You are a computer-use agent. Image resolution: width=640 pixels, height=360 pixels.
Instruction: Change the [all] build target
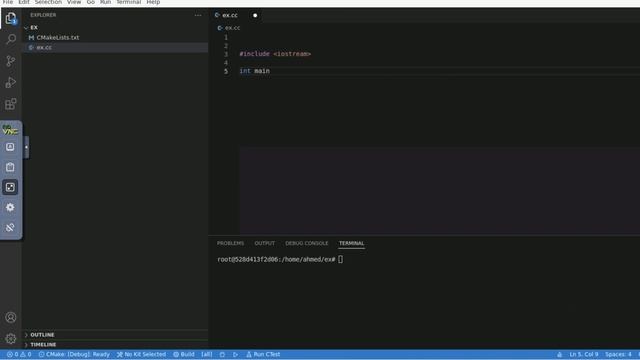[207, 354]
